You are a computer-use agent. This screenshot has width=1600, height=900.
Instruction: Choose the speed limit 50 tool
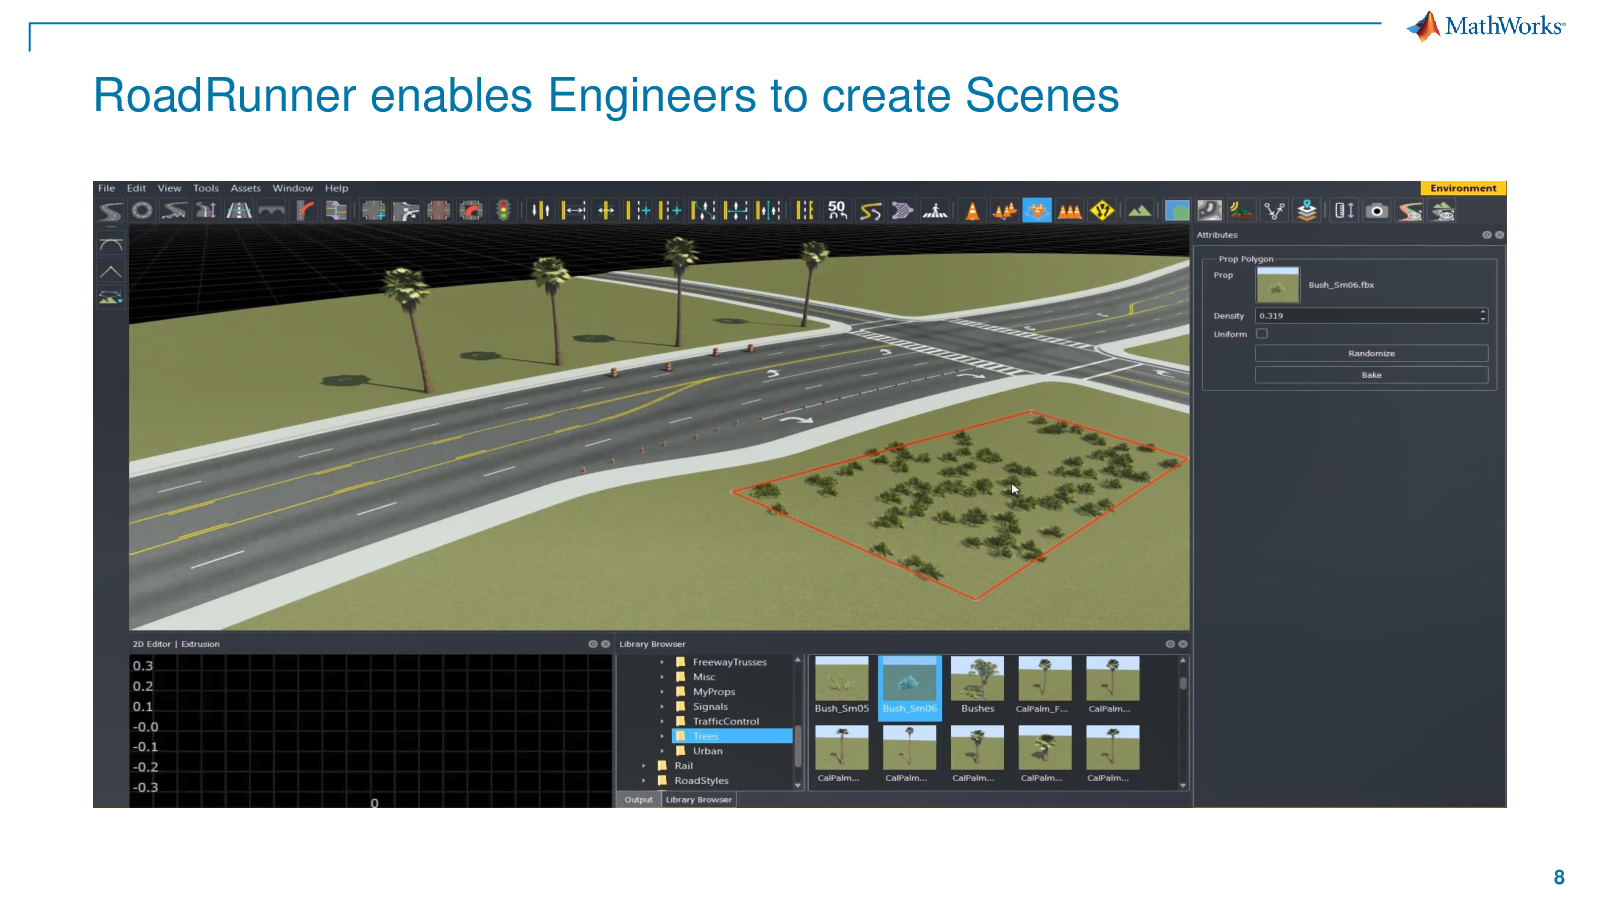pyautogui.click(x=837, y=211)
